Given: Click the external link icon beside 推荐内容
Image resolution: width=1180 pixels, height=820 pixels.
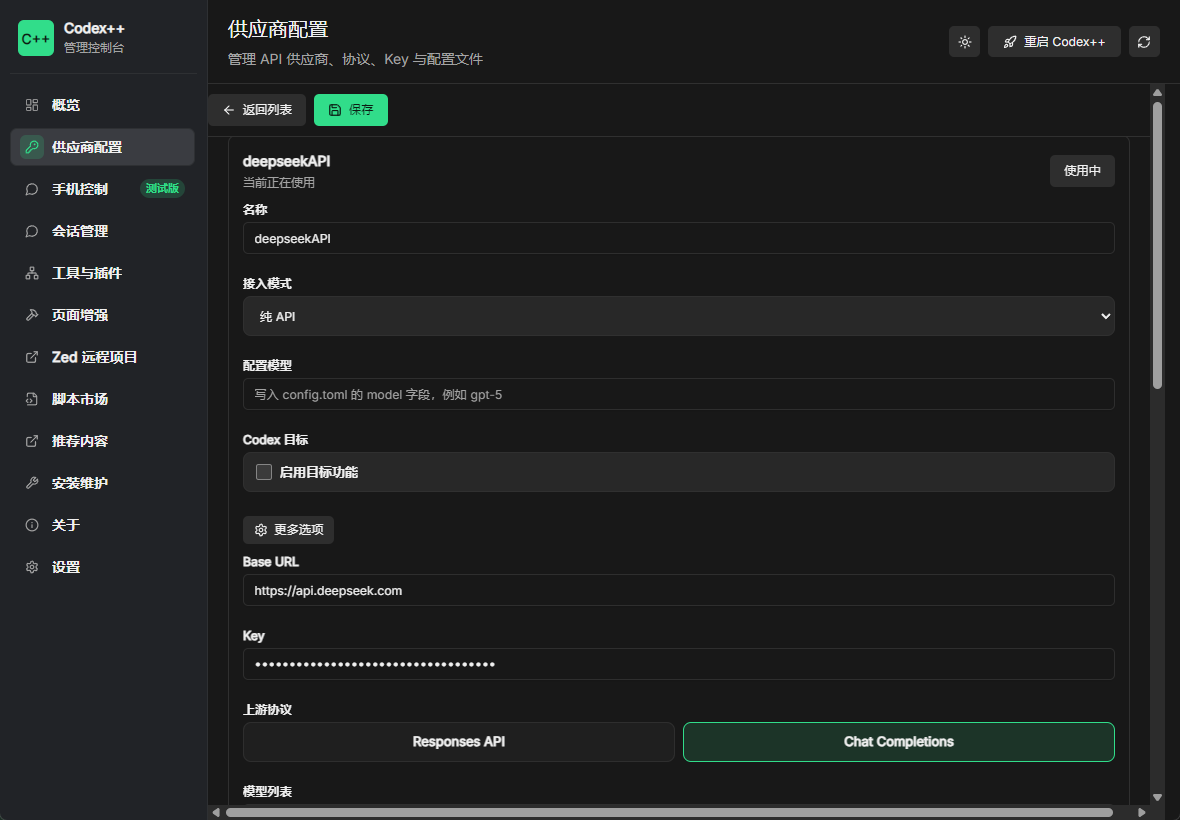Looking at the screenshot, I should point(32,442).
